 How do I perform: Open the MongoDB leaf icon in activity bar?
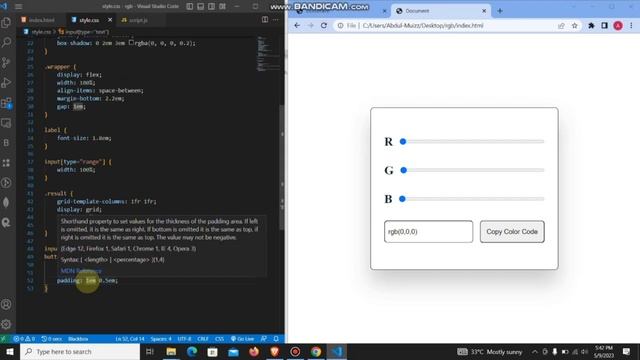[6, 202]
